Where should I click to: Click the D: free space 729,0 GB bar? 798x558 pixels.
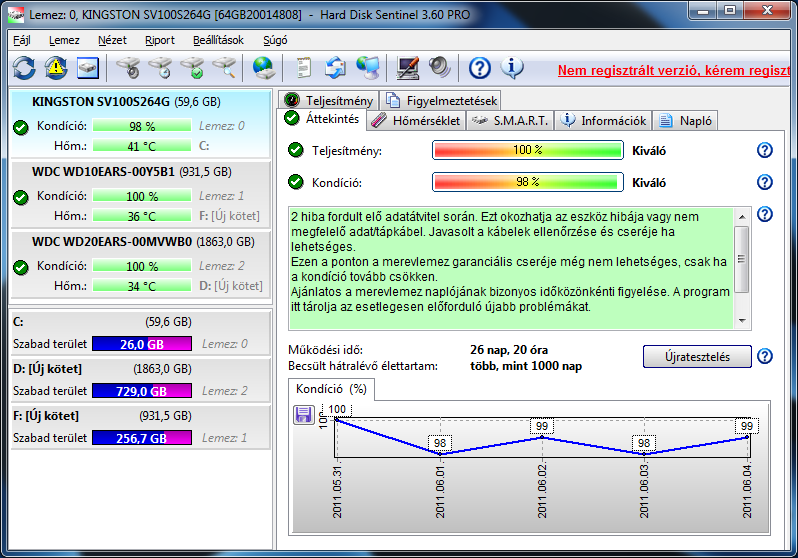[142, 390]
